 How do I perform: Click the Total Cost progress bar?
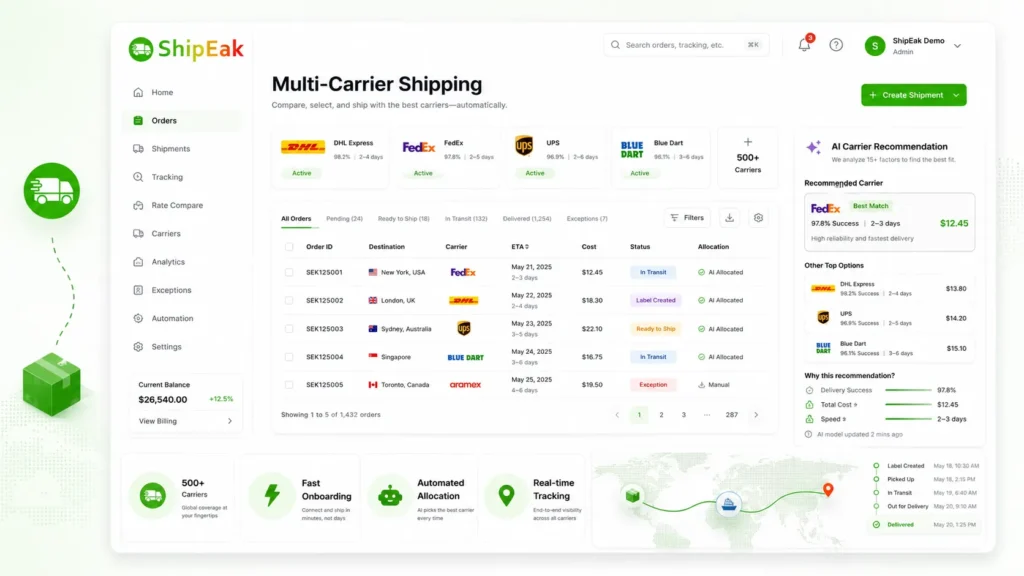(x=908, y=404)
